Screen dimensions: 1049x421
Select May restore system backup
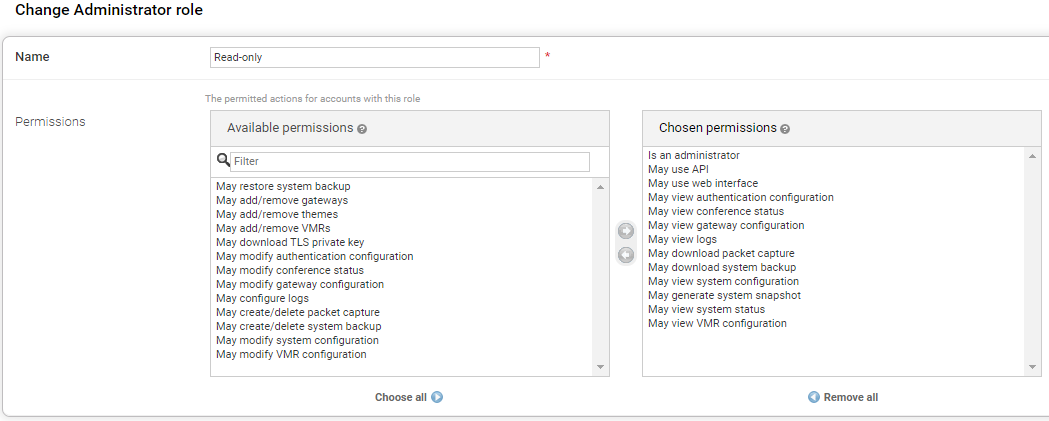283,186
